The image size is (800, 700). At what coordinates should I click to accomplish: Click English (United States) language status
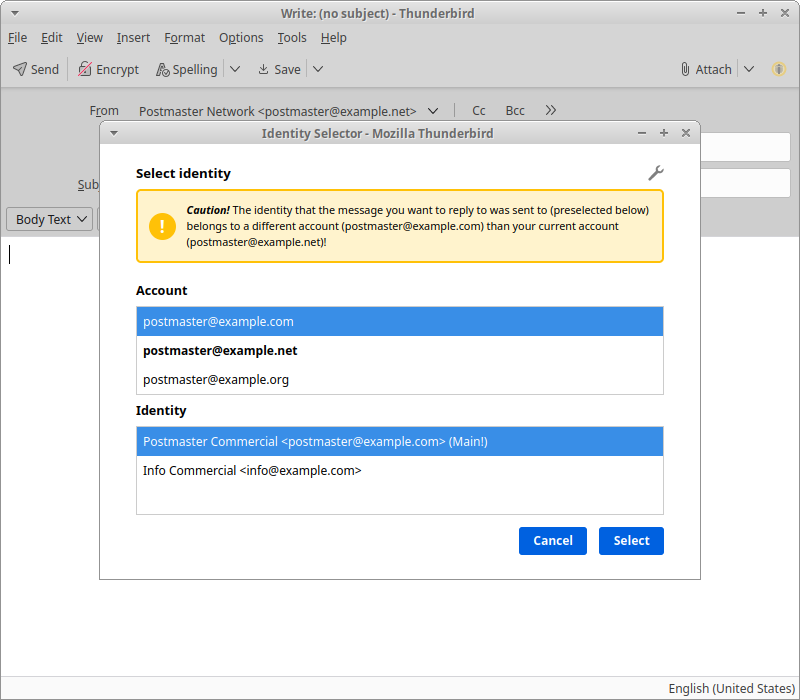coord(731,689)
